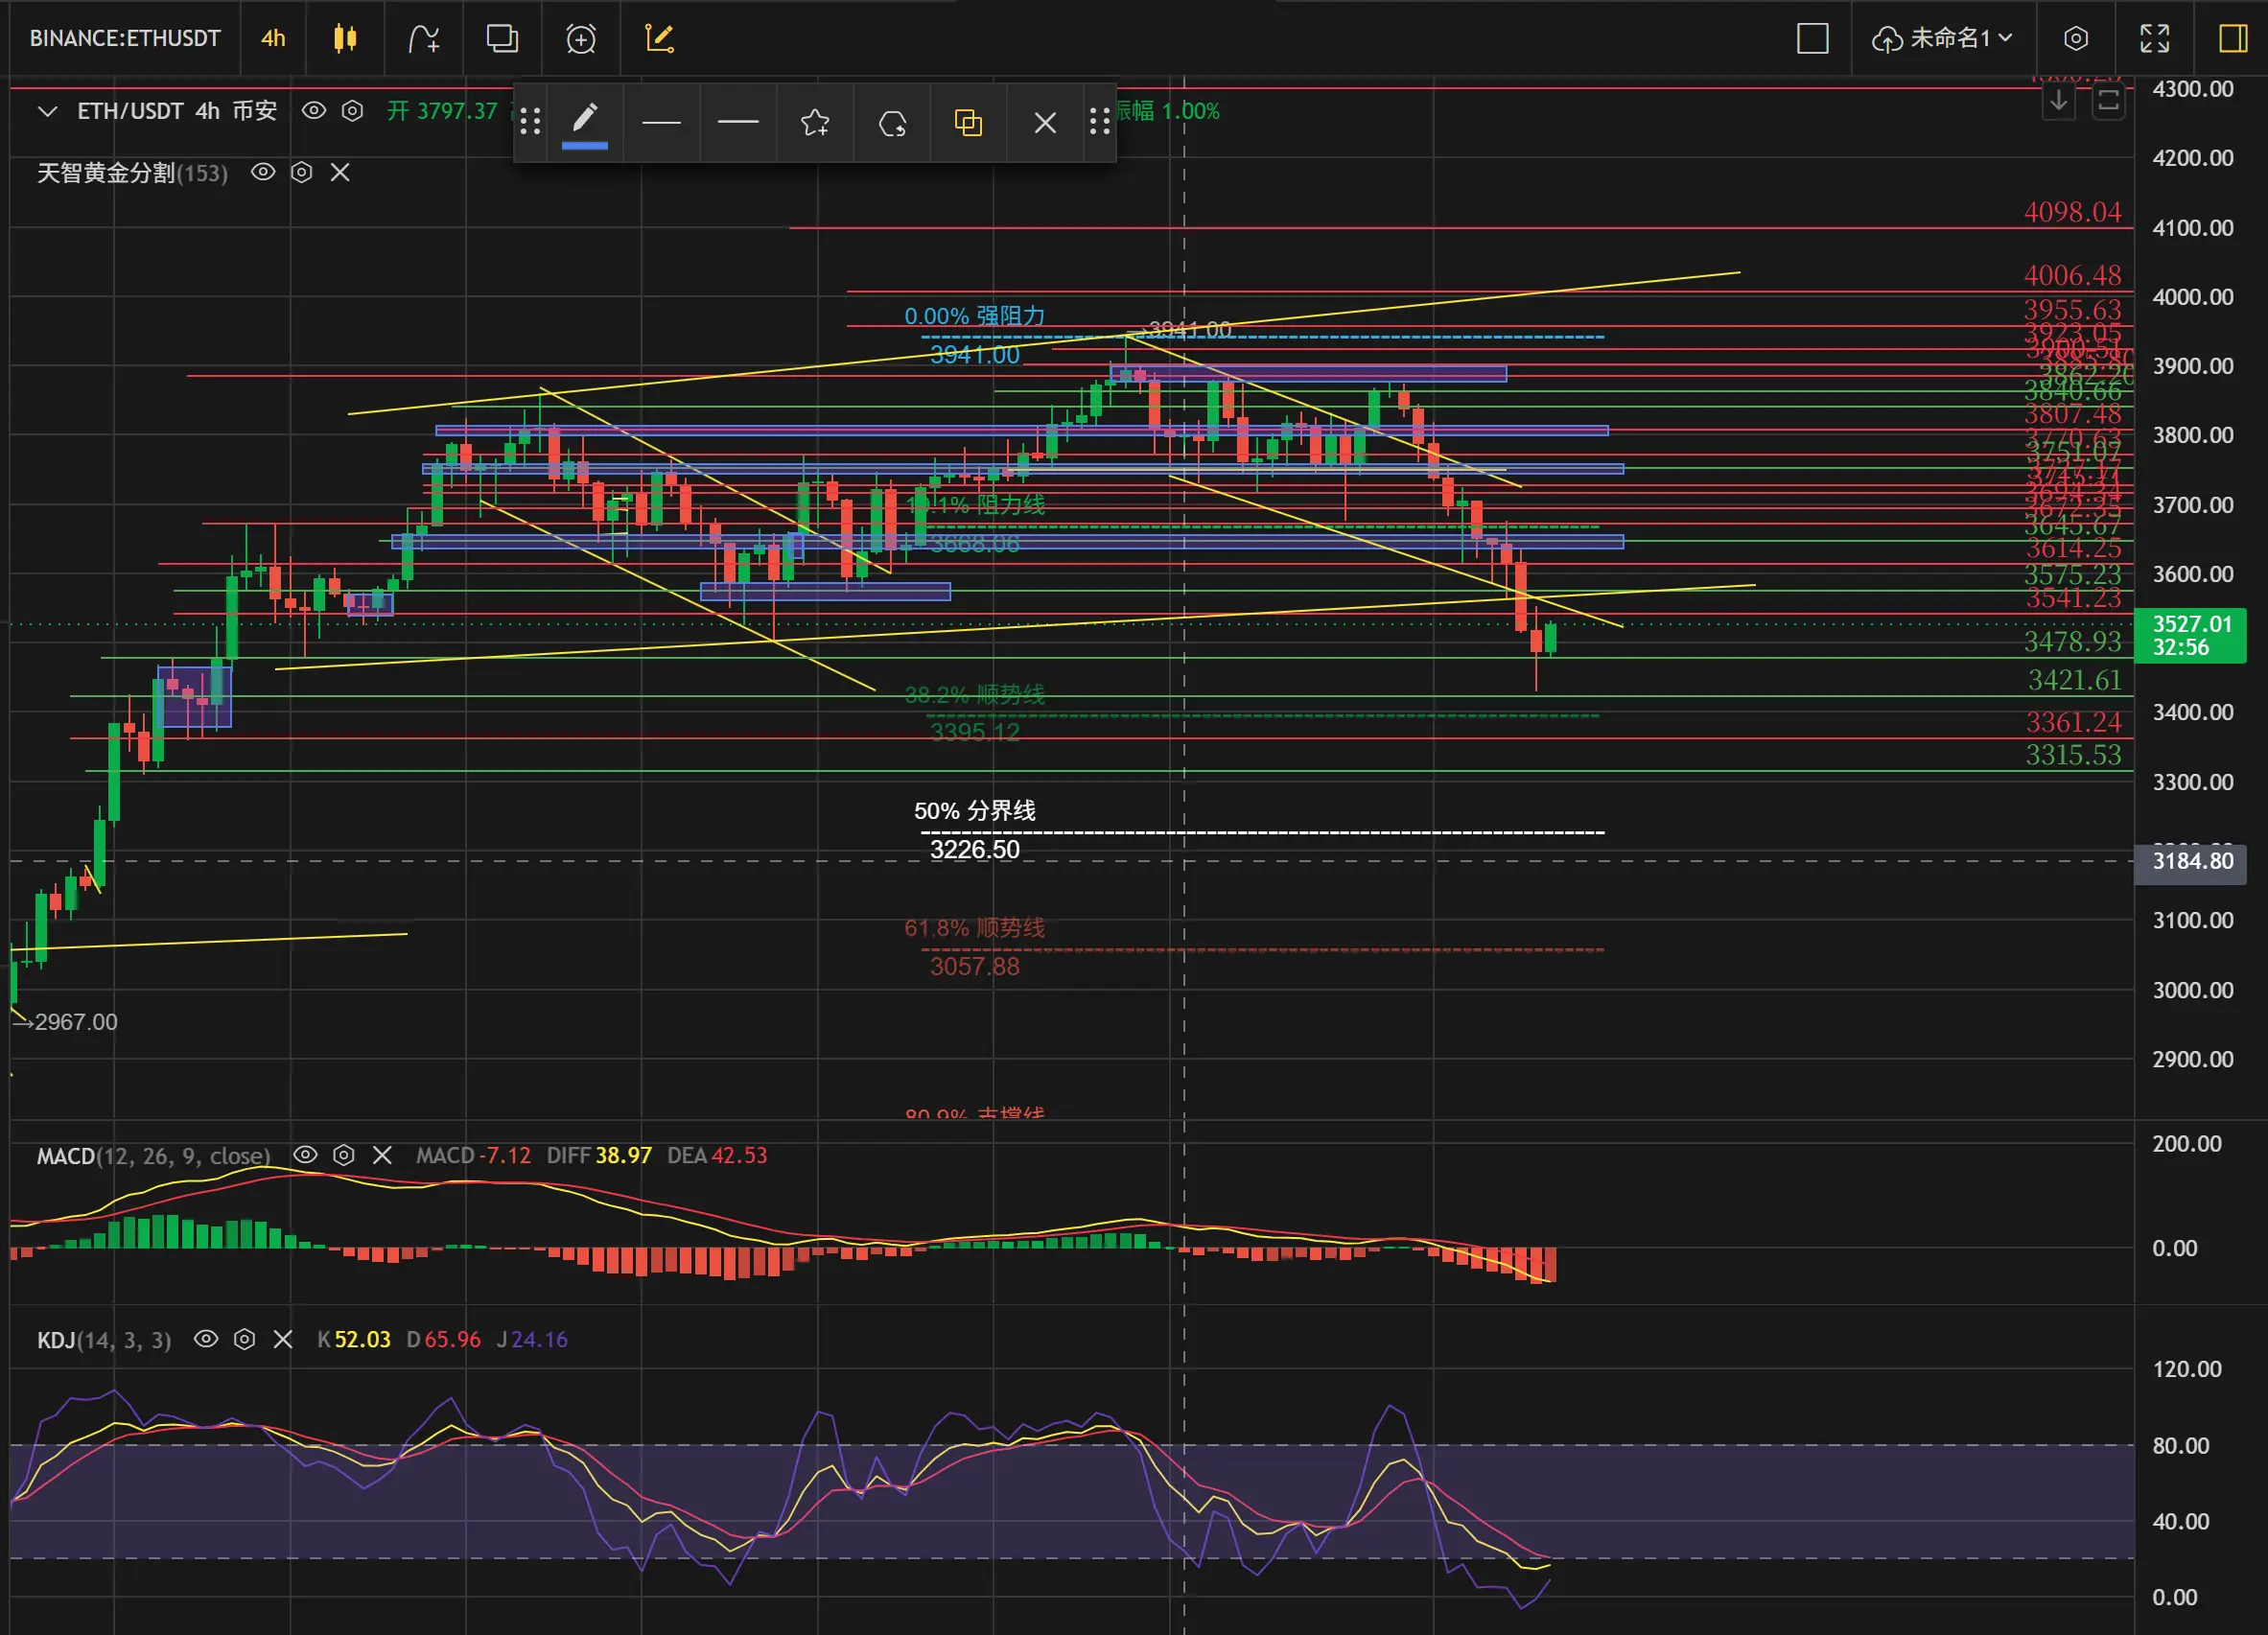
Task: Select the KDJ(14, 3, 3) title
Action: pyautogui.click(x=104, y=1340)
